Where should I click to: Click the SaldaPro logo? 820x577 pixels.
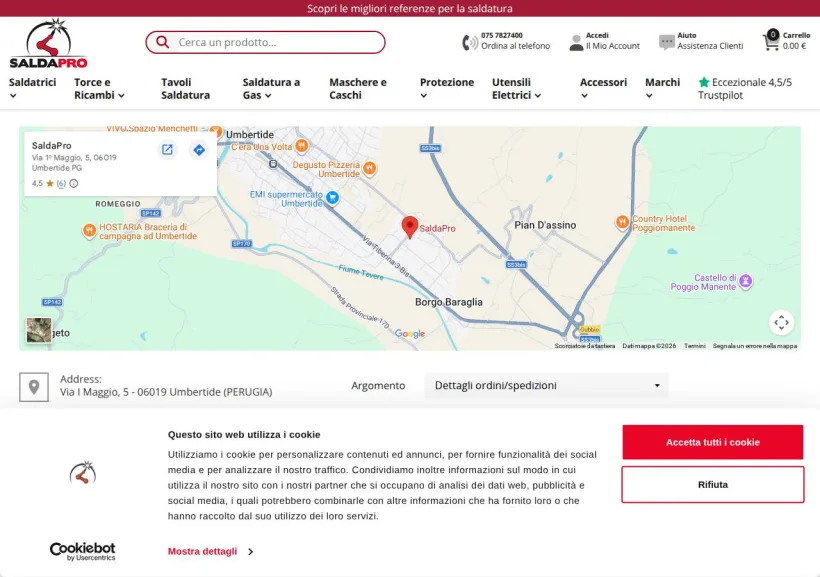pos(48,44)
